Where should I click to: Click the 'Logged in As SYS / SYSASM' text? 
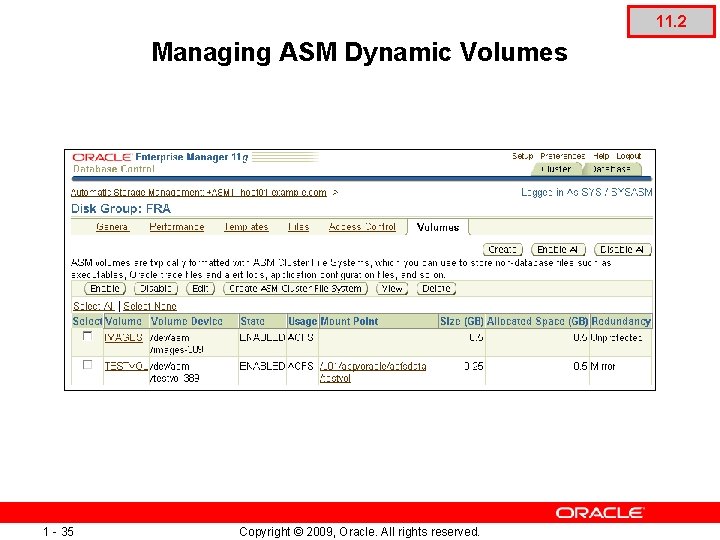pyautogui.click(x=586, y=192)
